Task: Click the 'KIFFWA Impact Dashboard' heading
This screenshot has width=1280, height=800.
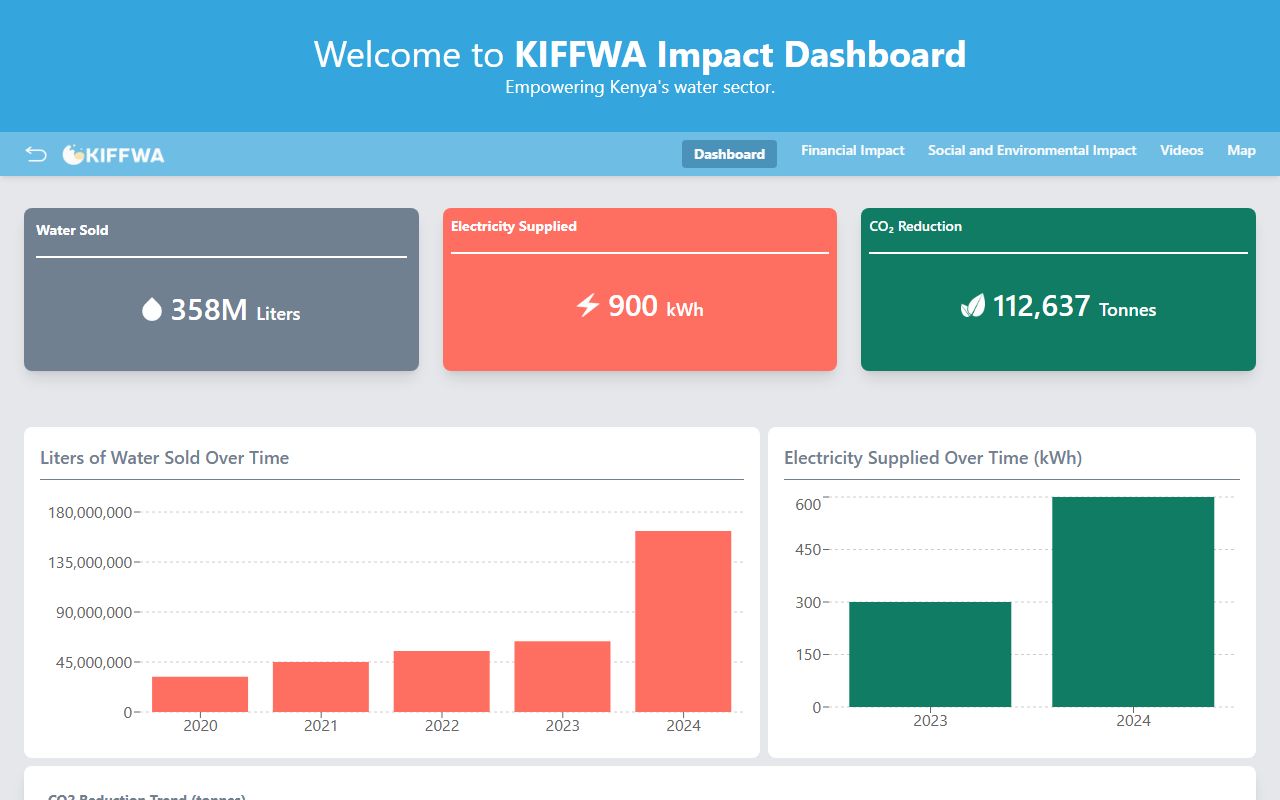Action: click(740, 54)
